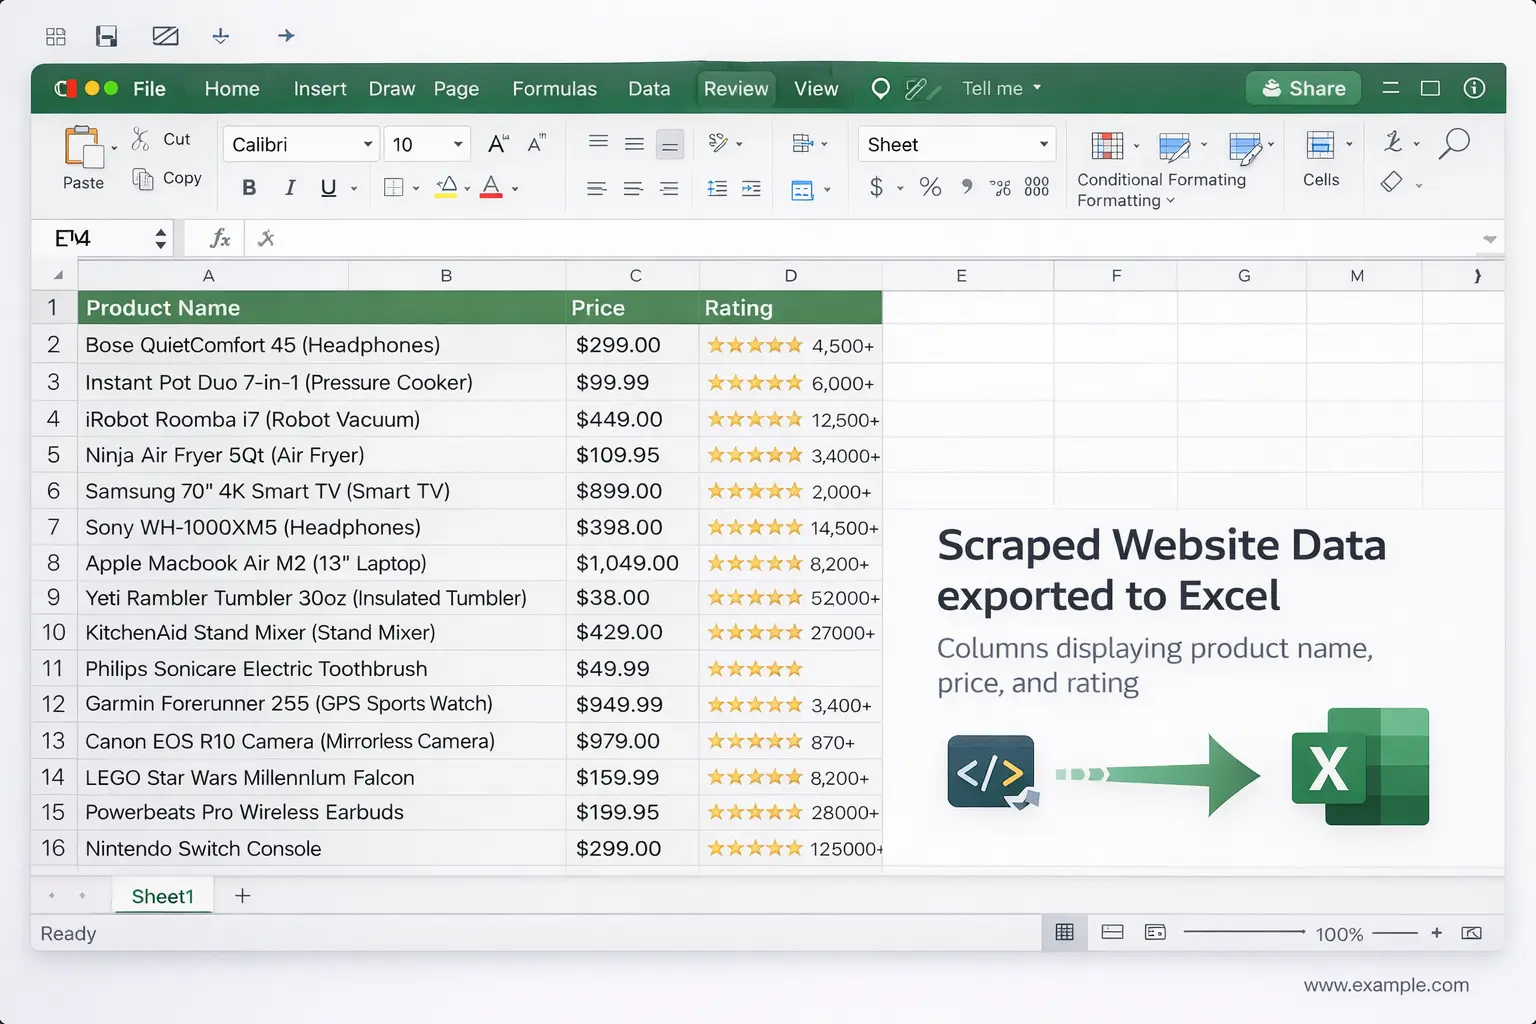Click the fill color bucket swatch

[446, 187]
